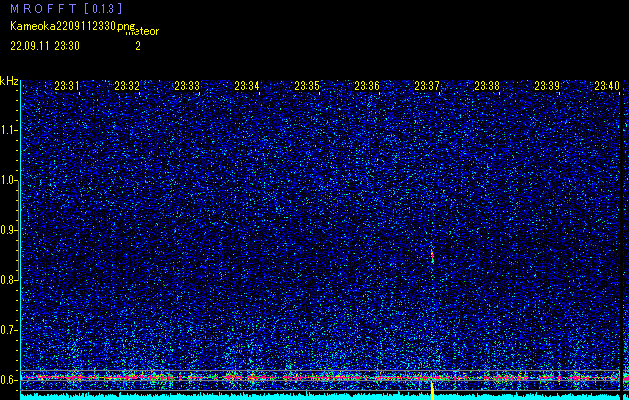
Task: Click the 23:34 time label
Action: [247, 86]
